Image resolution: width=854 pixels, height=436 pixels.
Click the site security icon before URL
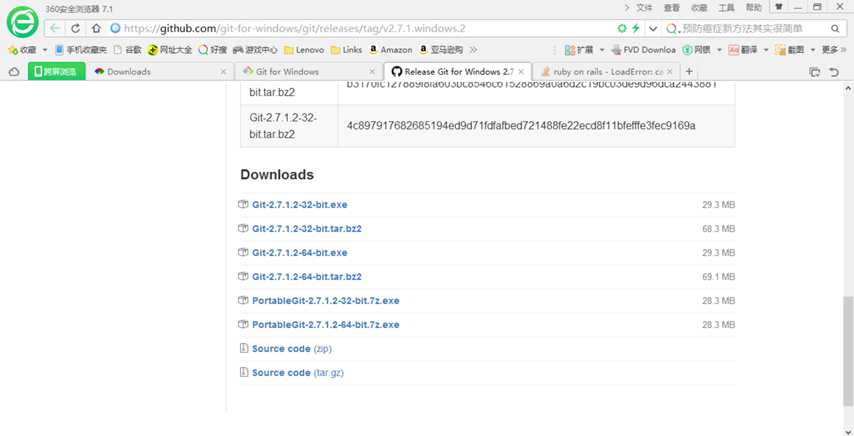(x=114, y=28)
